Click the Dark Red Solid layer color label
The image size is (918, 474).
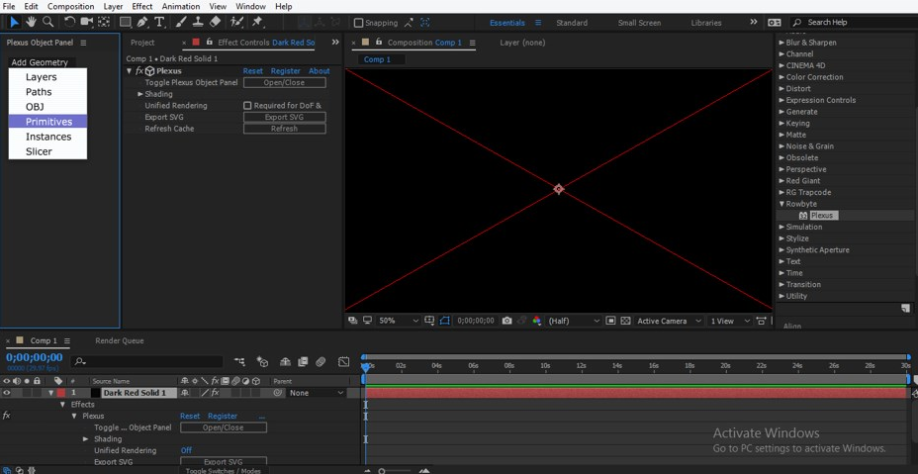pos(60,393)
